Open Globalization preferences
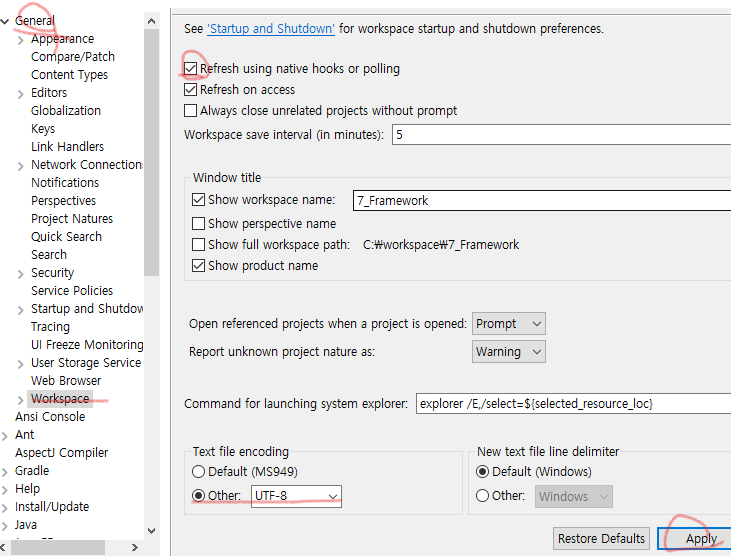 coord(66,110)
